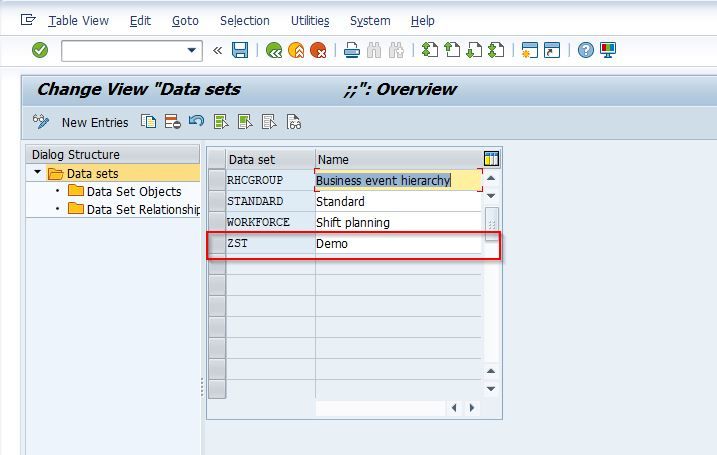
Task: Open the Selection menu
Action: click(x=245, y=21)
